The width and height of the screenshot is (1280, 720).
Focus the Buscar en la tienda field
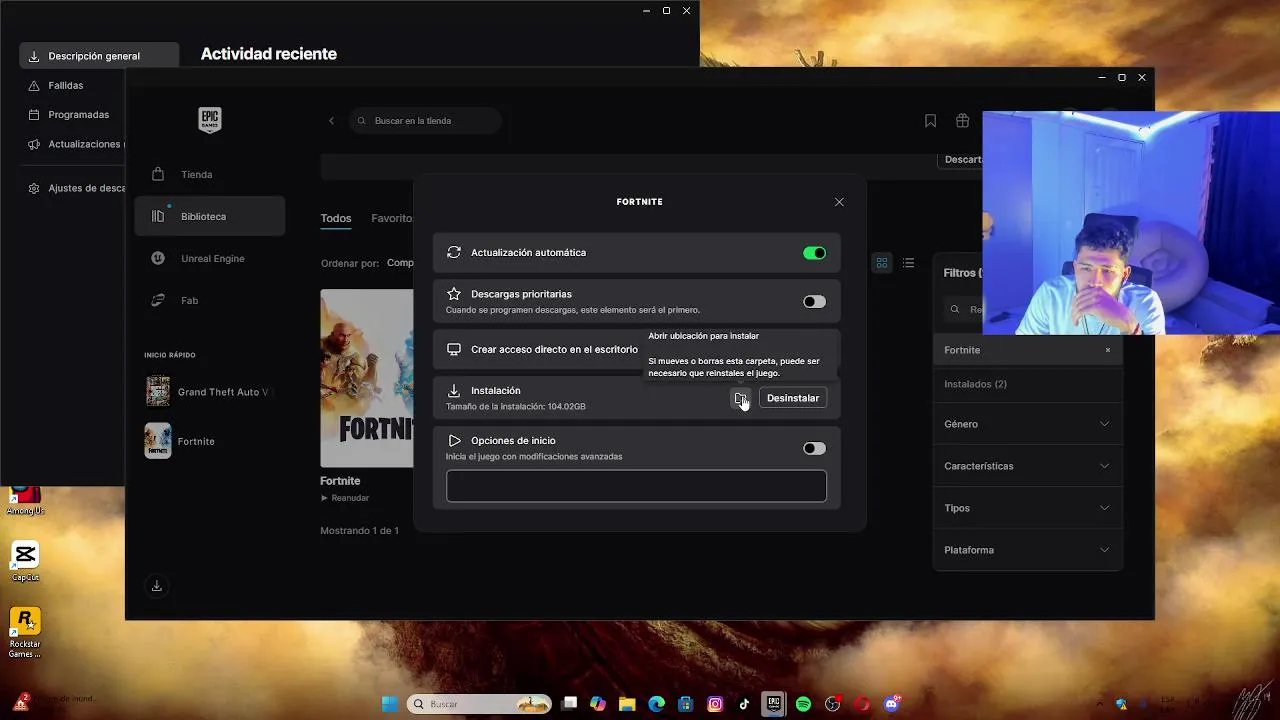[x=426, y=121]
